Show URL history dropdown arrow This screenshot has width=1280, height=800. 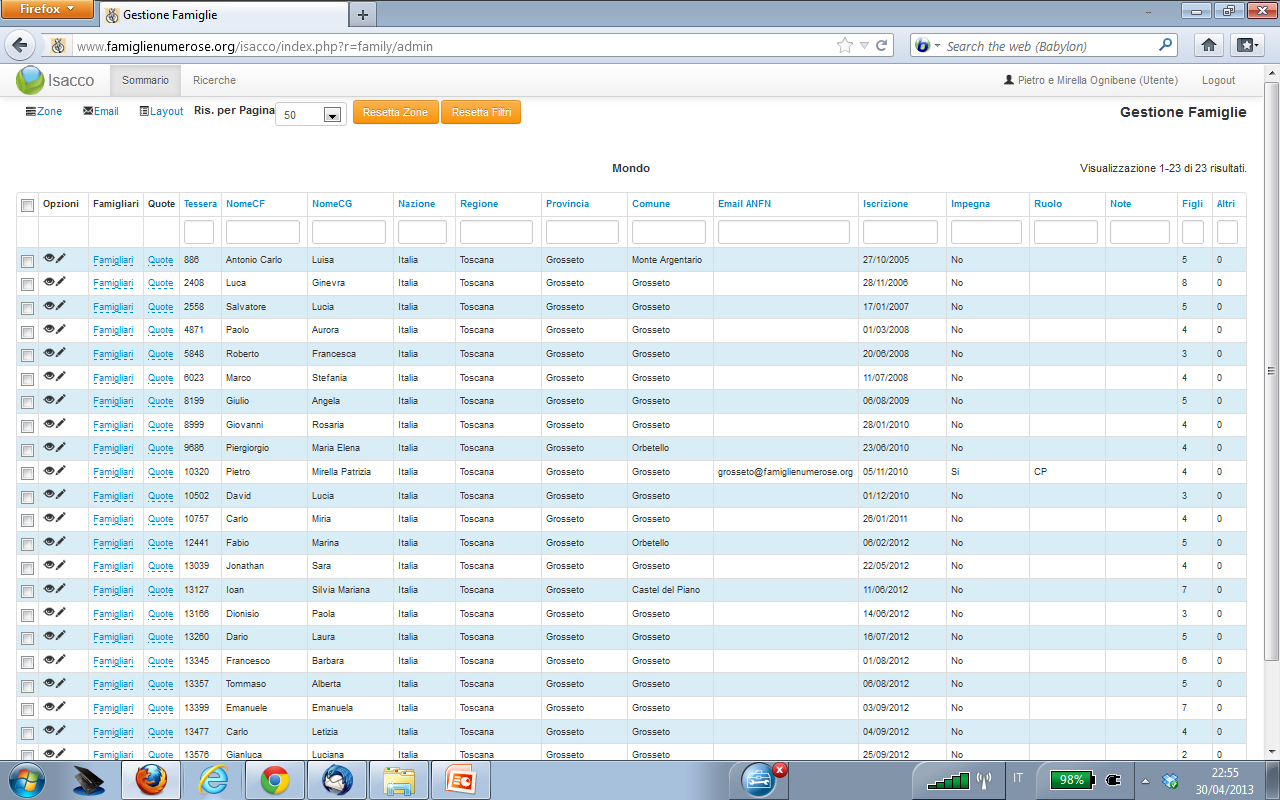coord(864,46)
